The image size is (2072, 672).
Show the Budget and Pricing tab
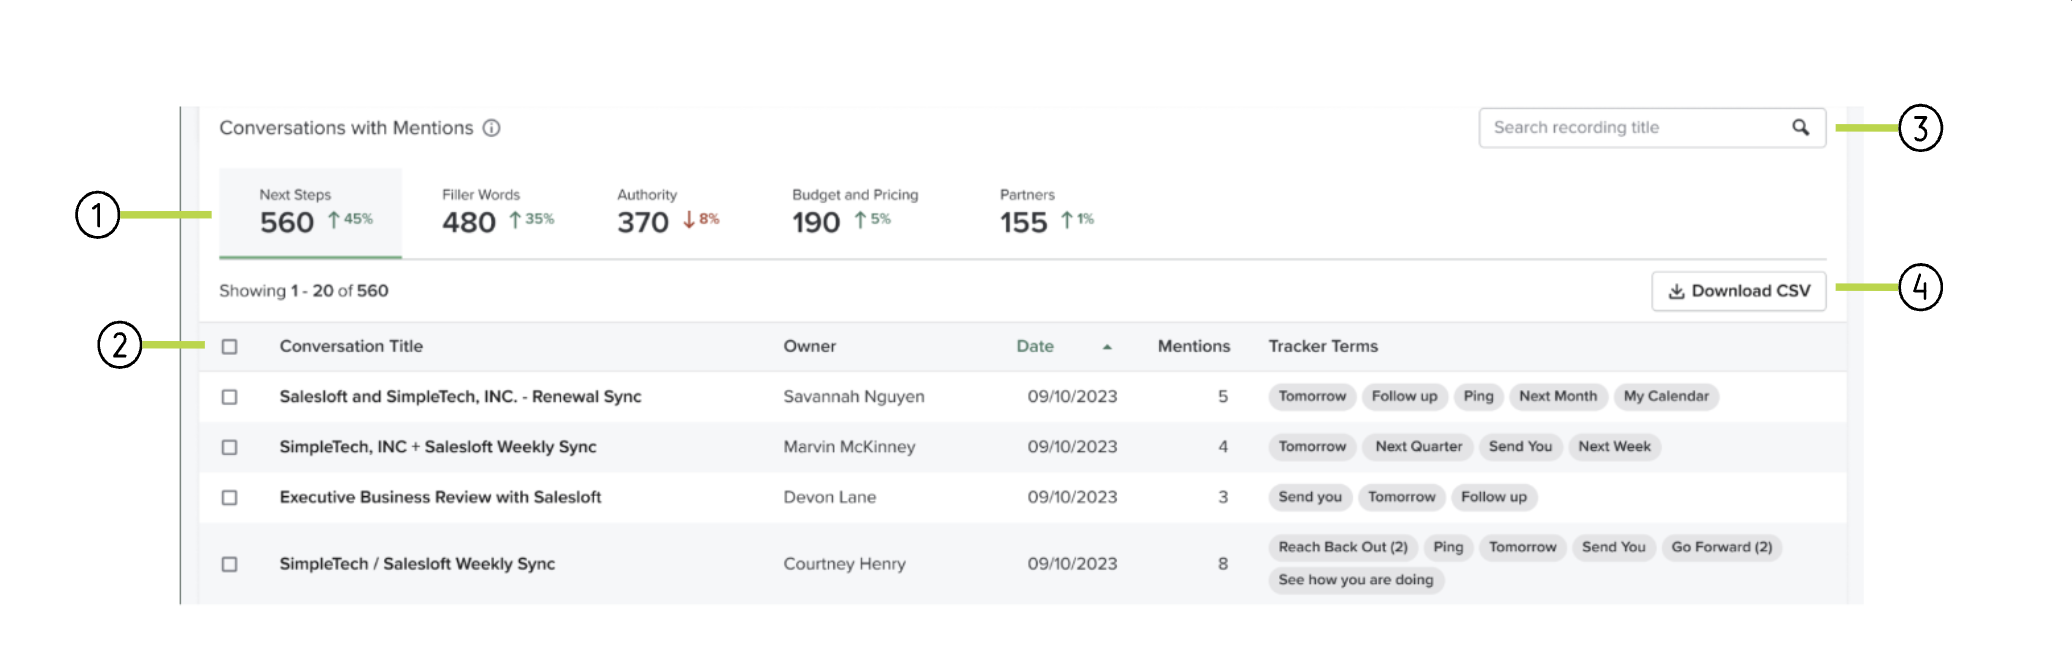855,213
